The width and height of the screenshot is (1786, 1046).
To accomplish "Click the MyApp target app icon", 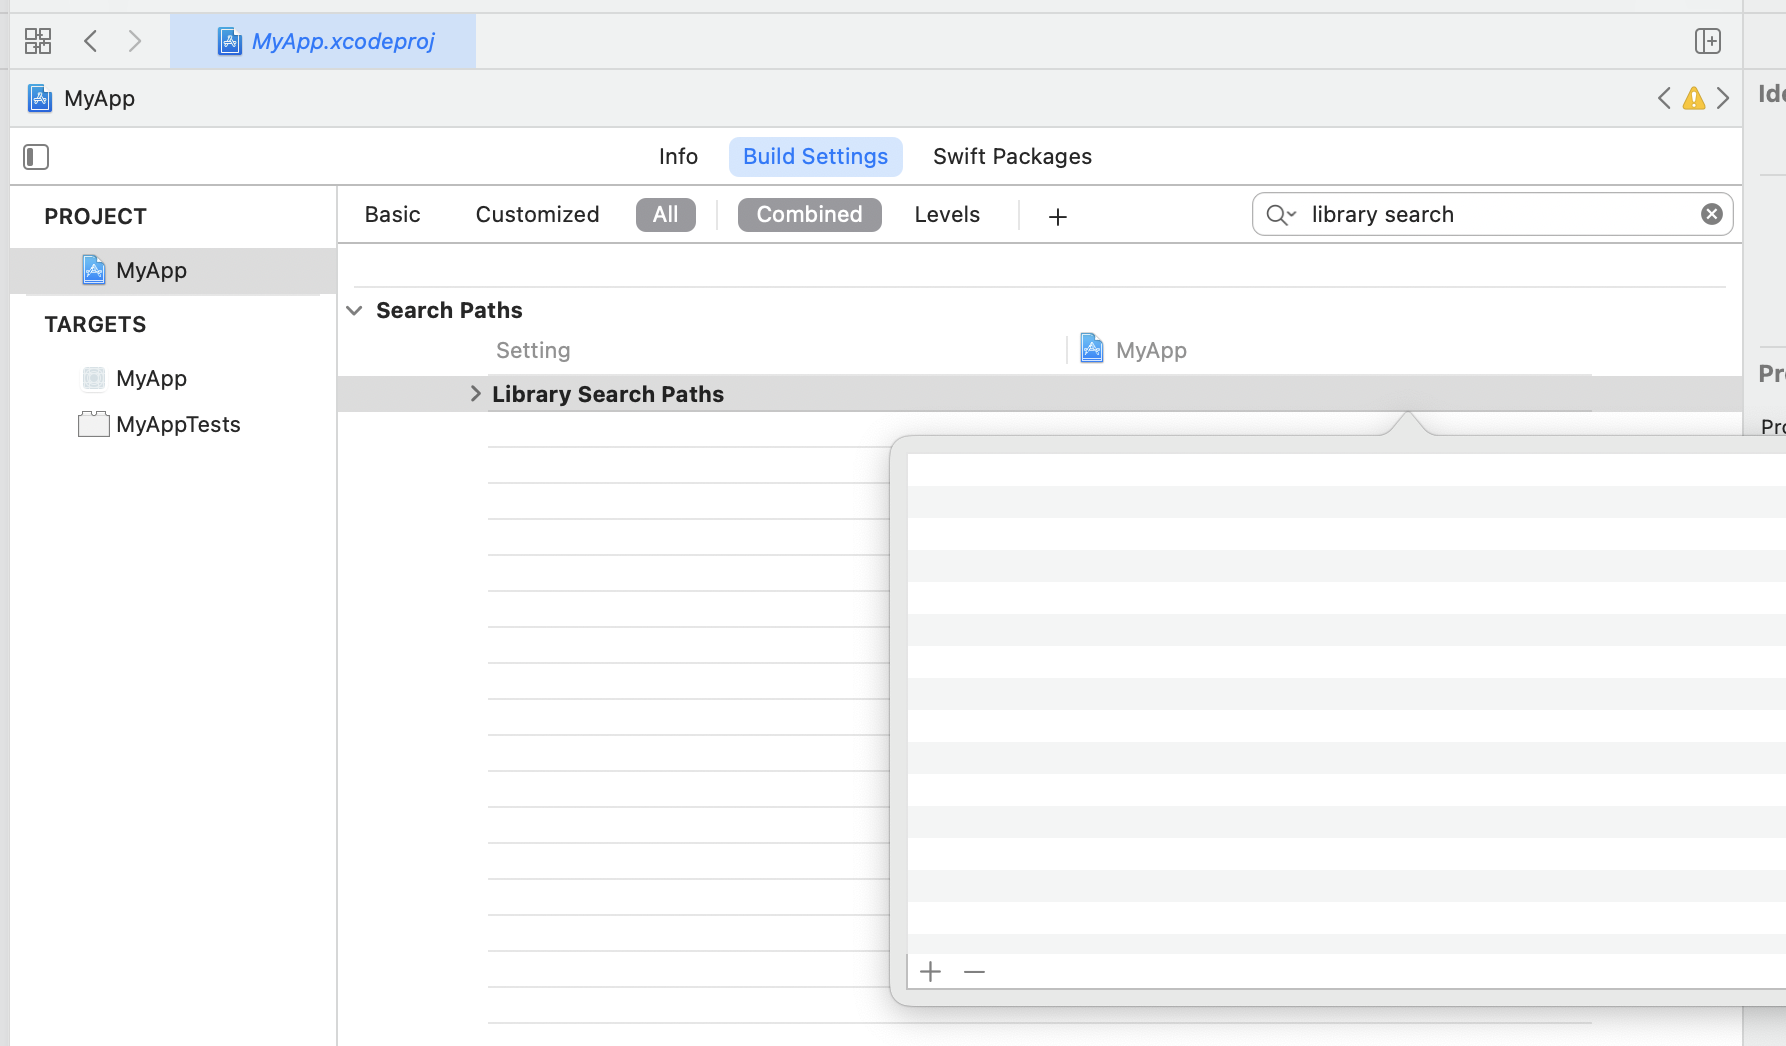I will [94, 378].
